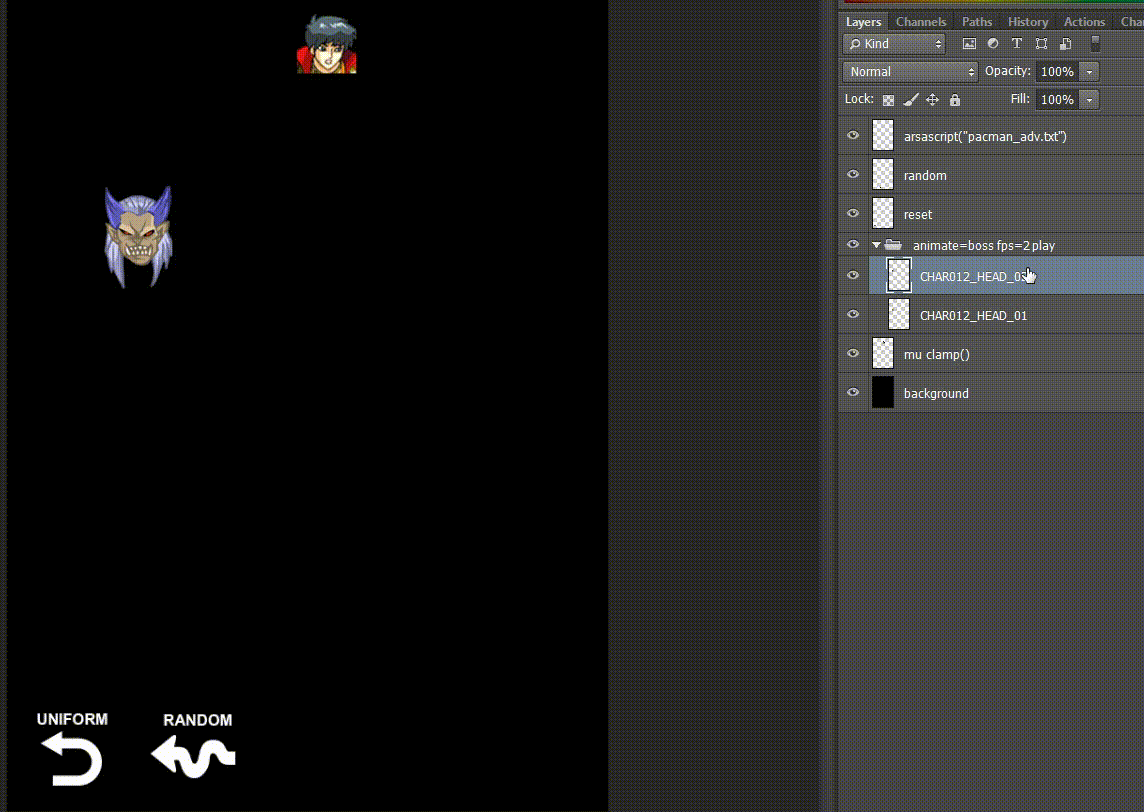The image size is (1144, 812).
Task: Filter for type layers icon
Action: pos(1017,44)
